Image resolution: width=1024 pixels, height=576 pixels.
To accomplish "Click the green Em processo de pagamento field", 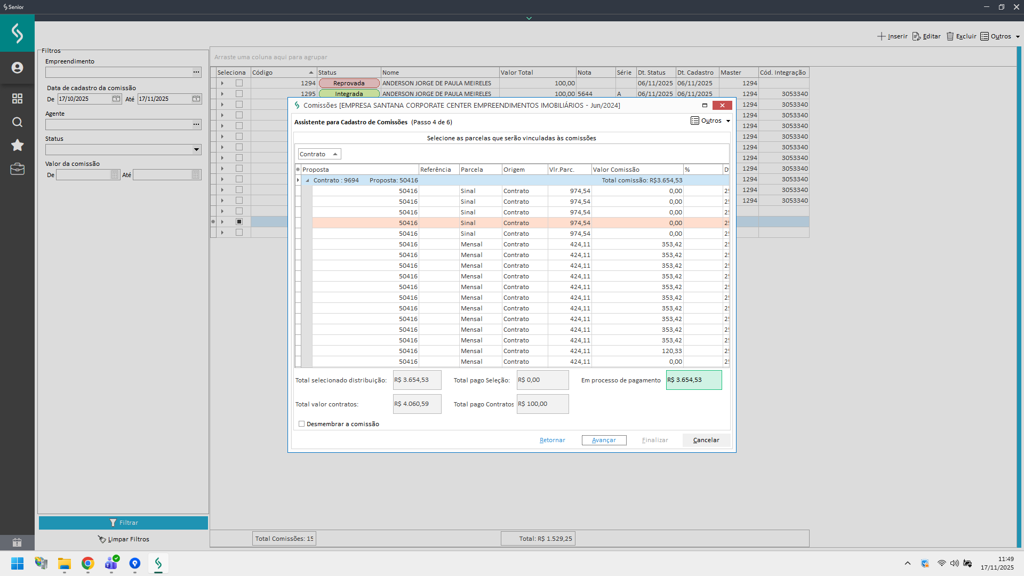I will (693, 380).
